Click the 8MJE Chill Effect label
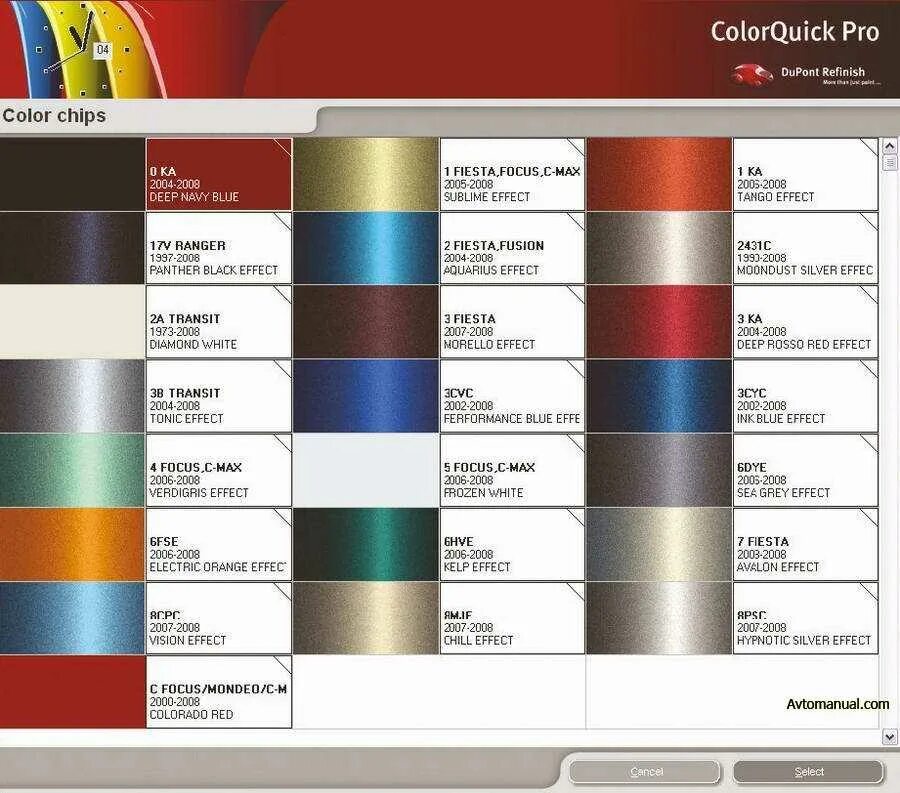The height and width of the screenshot is (793, 900). point(513,618)
